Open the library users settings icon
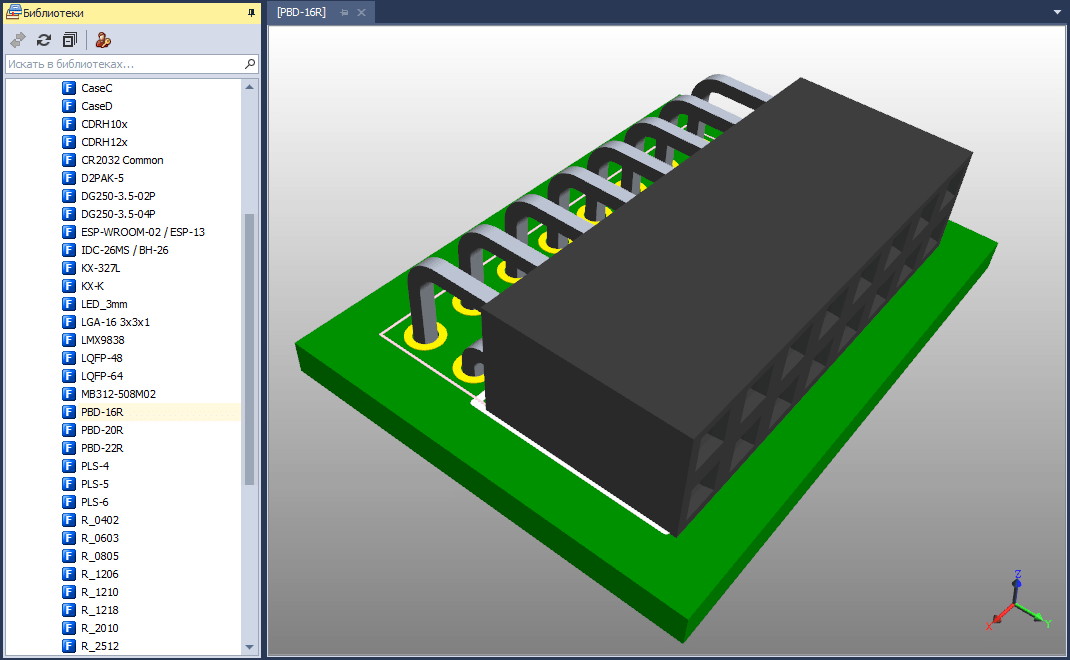The height and width of the screenshot is (660, 1070). click(103, 40)
